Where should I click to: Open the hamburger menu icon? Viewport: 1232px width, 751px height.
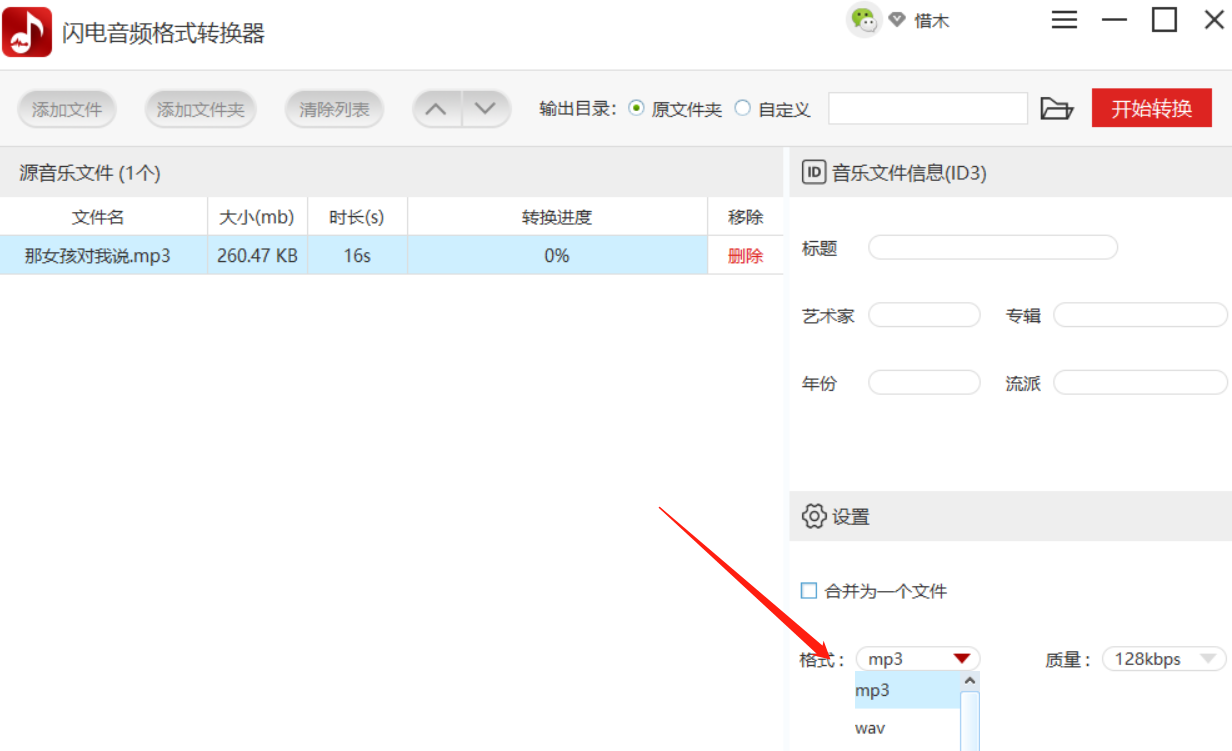tap(1065, 19)
